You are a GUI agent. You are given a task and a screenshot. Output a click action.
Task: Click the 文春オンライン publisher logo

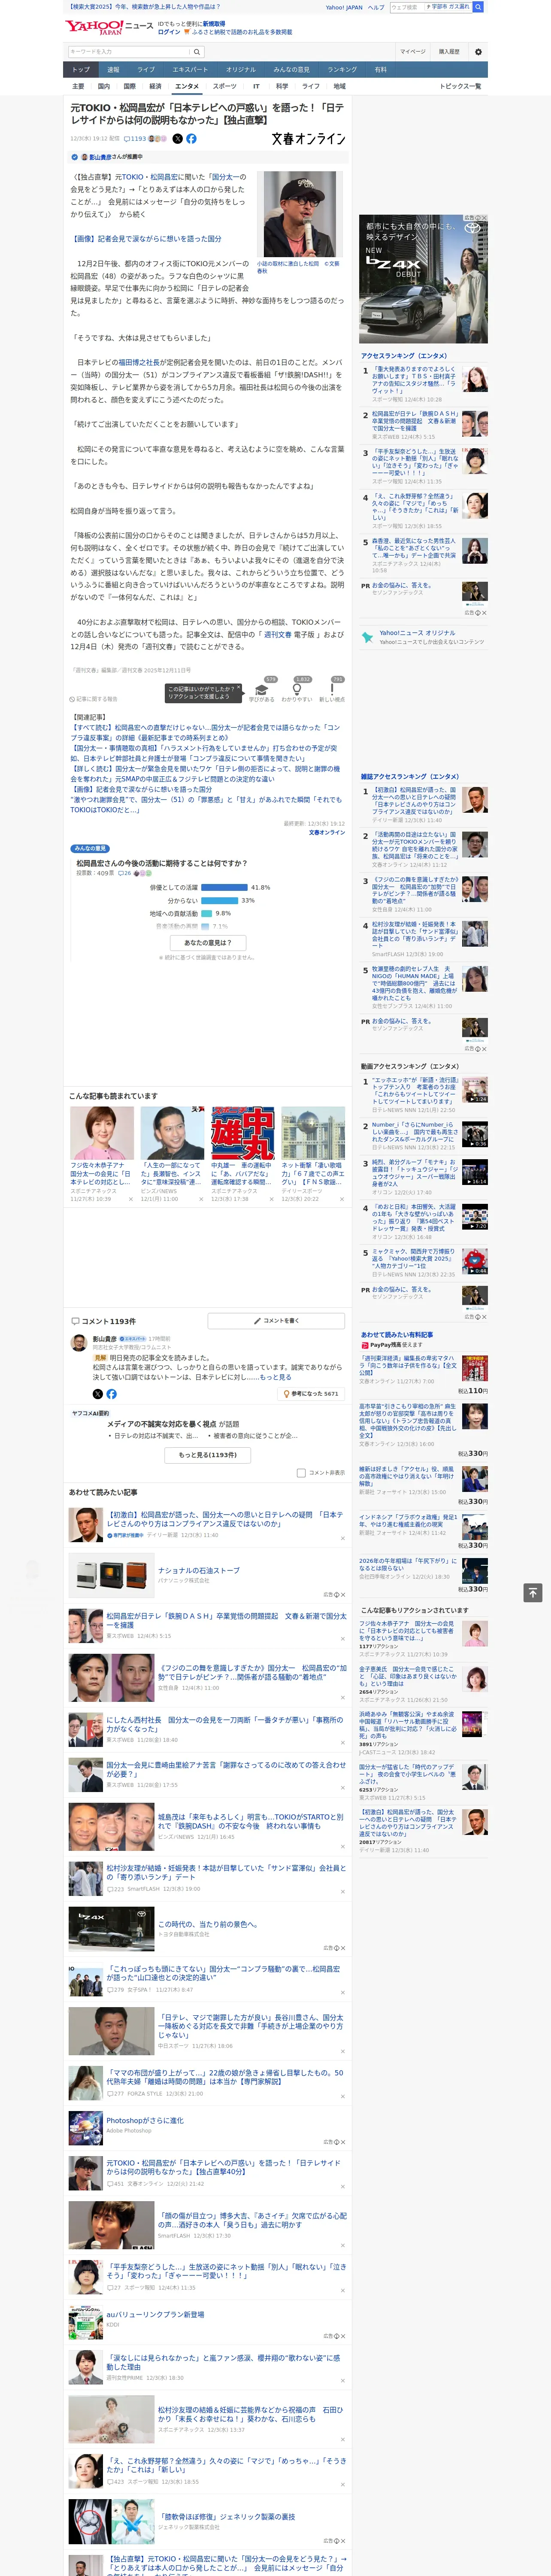click(308, 139)
